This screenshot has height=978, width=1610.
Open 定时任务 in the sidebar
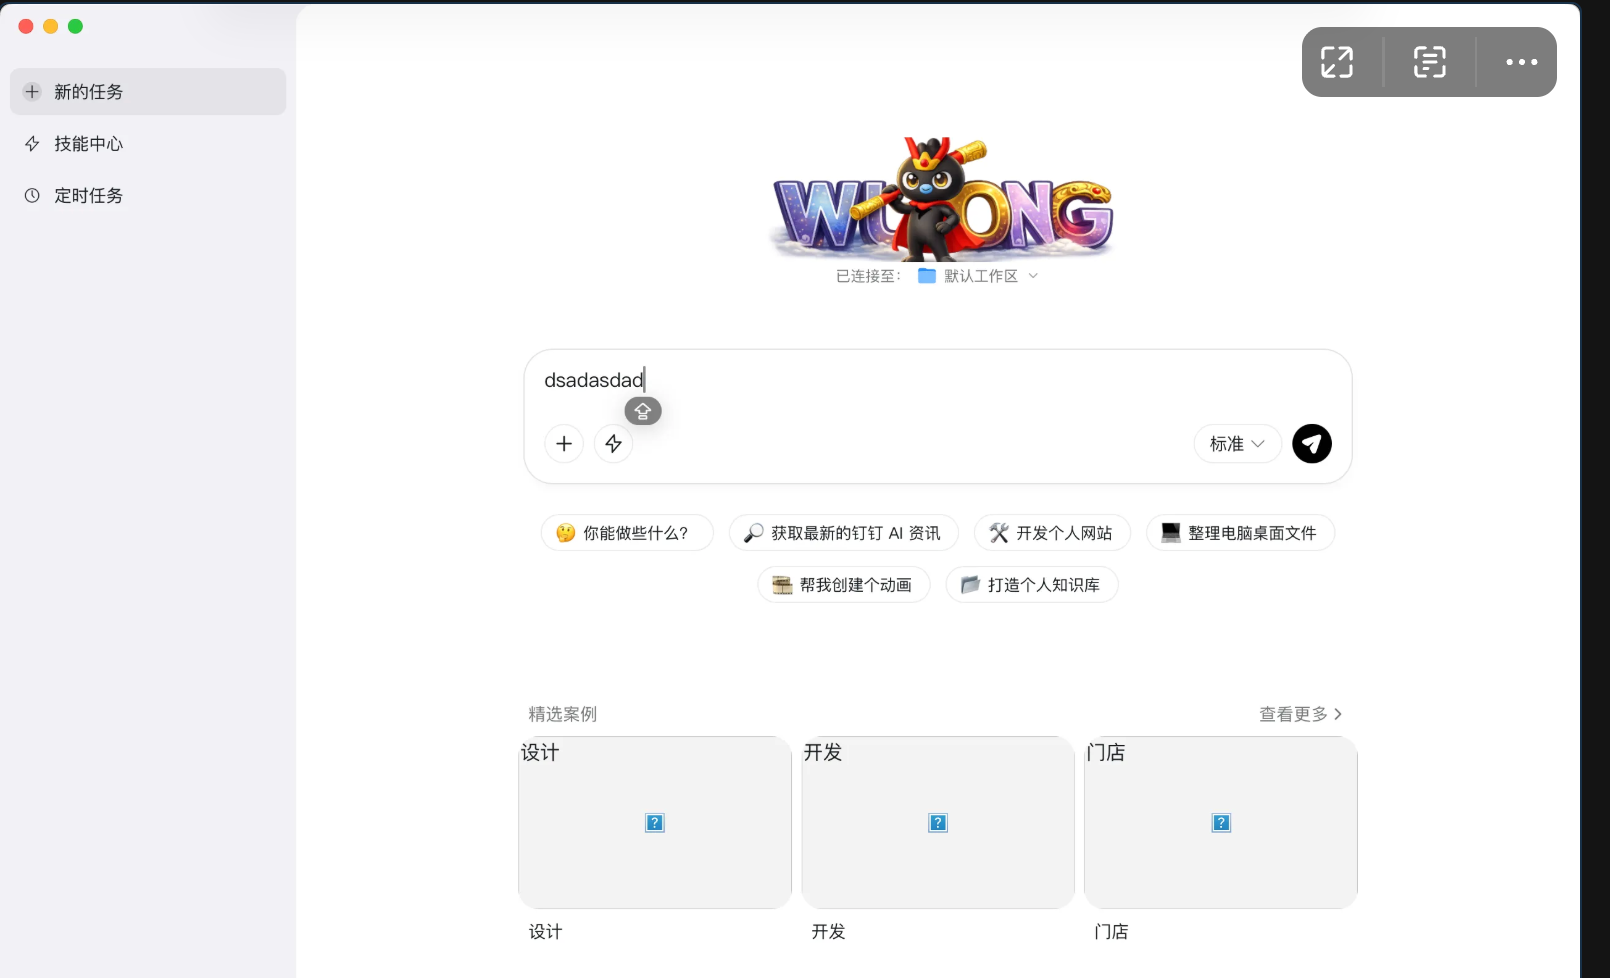pyautogui.click(x=148, y=196)
